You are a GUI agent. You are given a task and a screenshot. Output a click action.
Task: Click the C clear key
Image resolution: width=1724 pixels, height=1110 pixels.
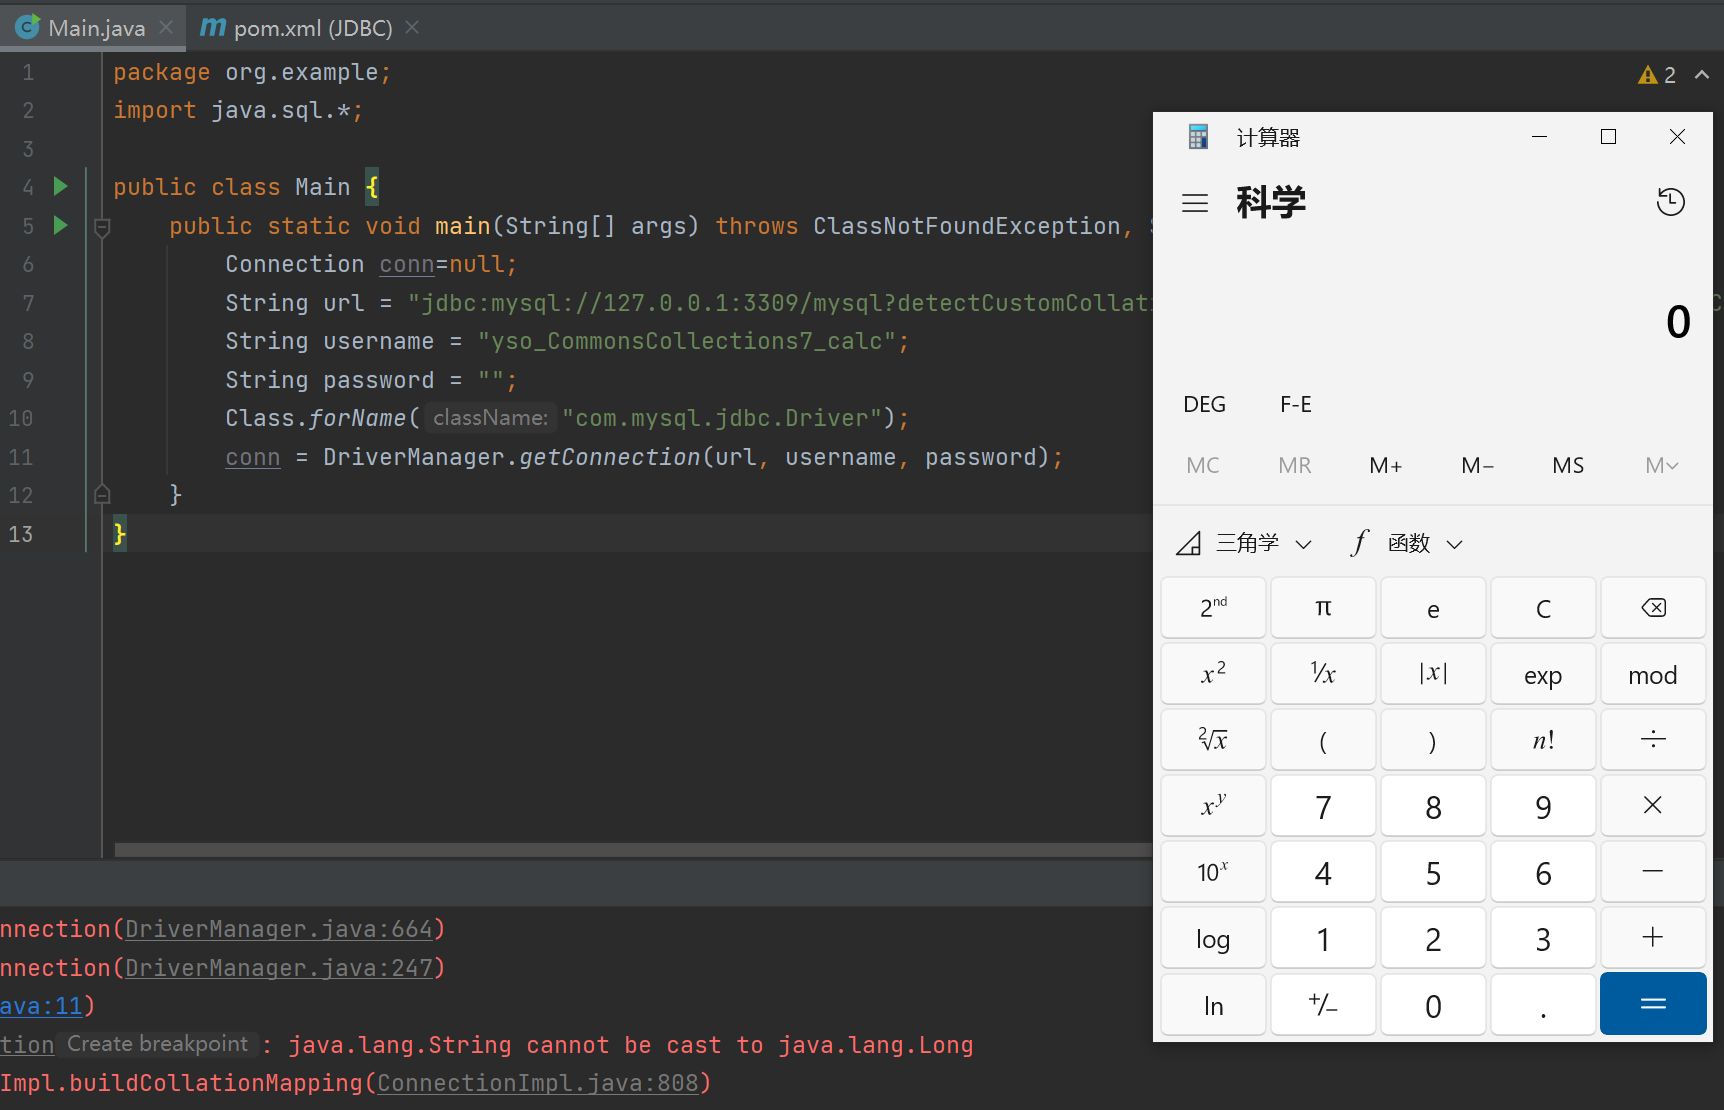point(1543,608)
